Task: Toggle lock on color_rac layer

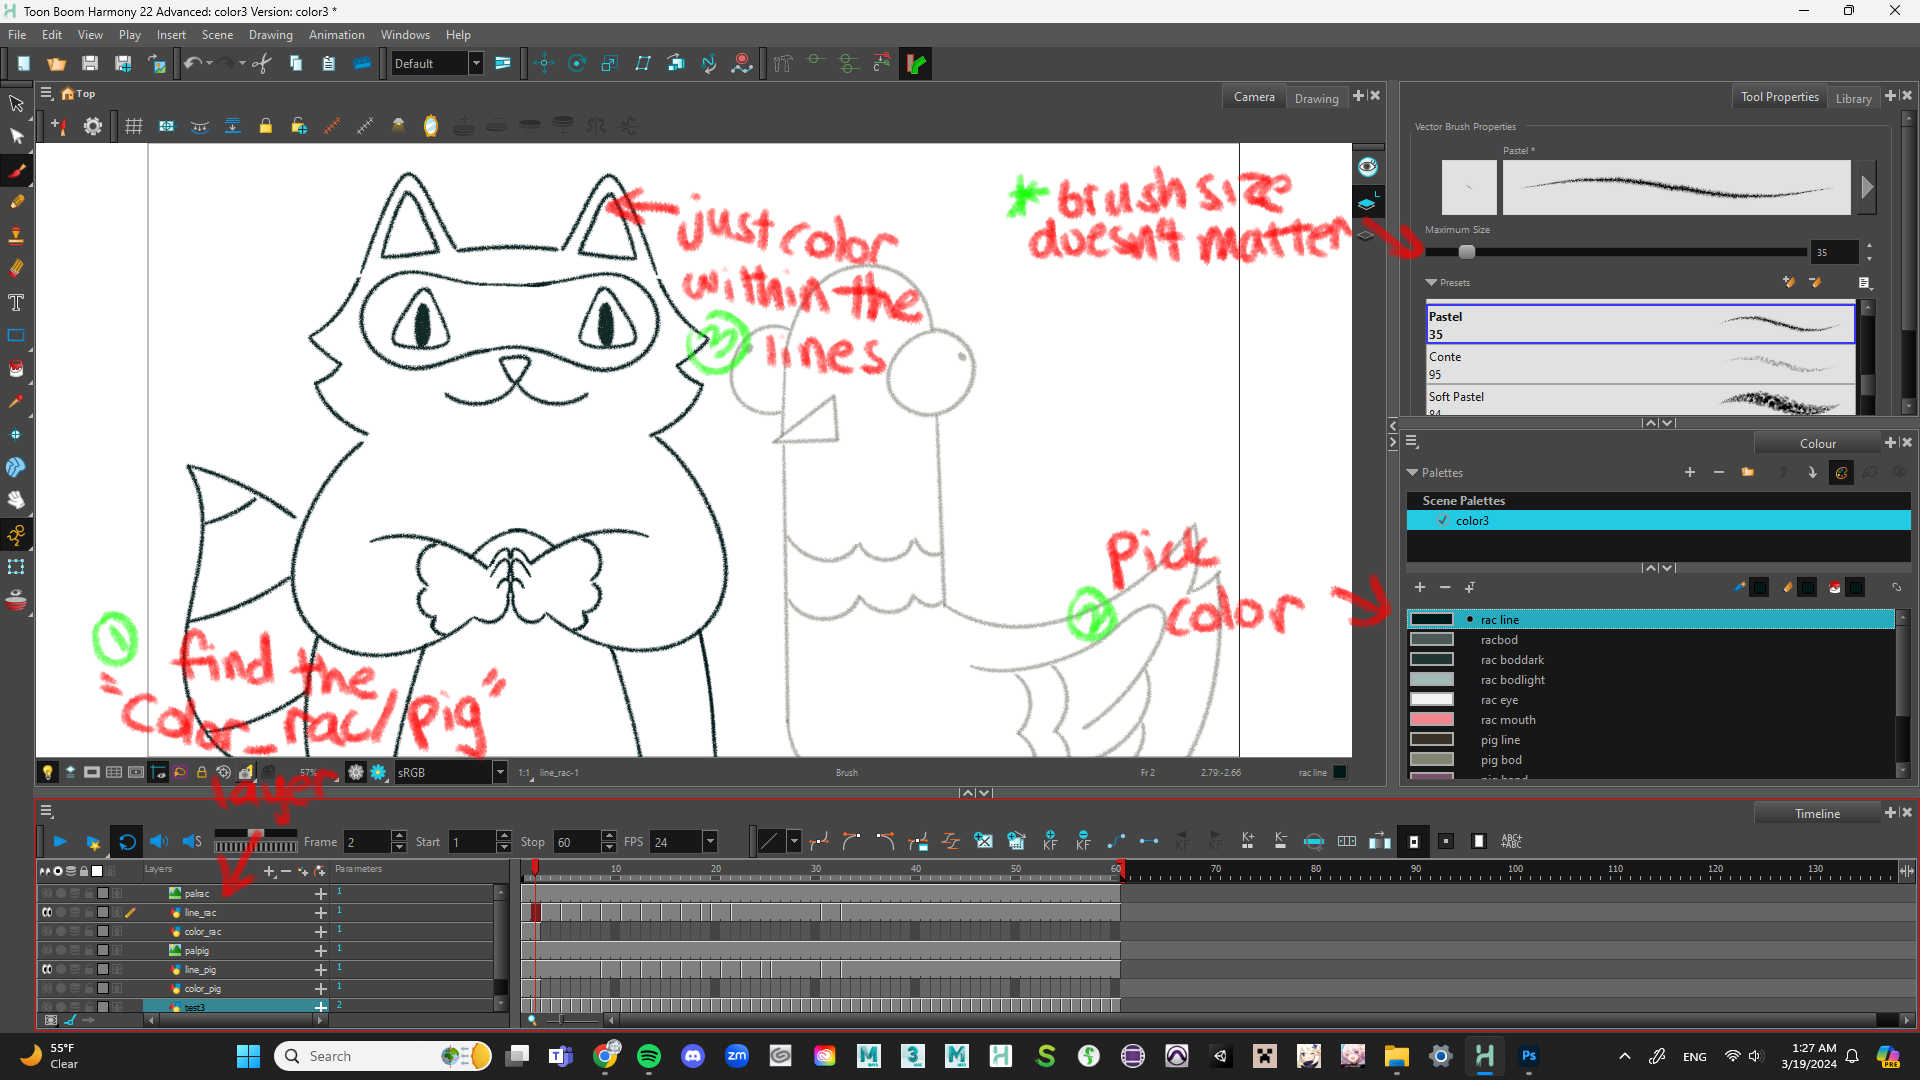Action: [x=88, y=931]
